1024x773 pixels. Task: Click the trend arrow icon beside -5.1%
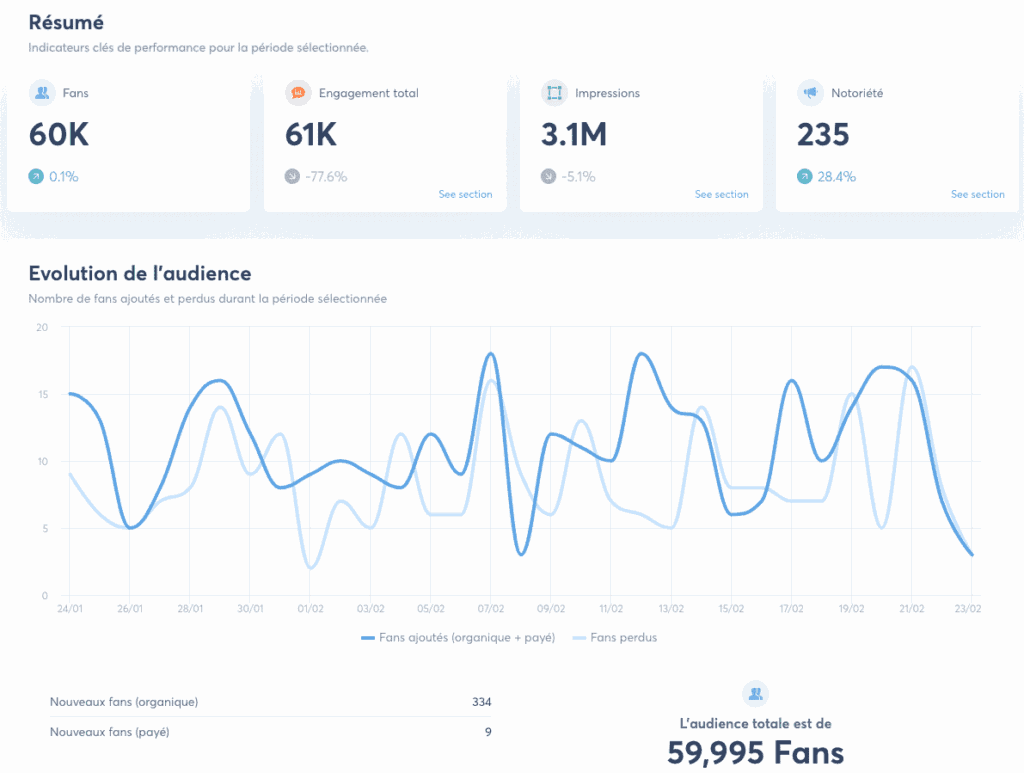[x=548, y=177]
